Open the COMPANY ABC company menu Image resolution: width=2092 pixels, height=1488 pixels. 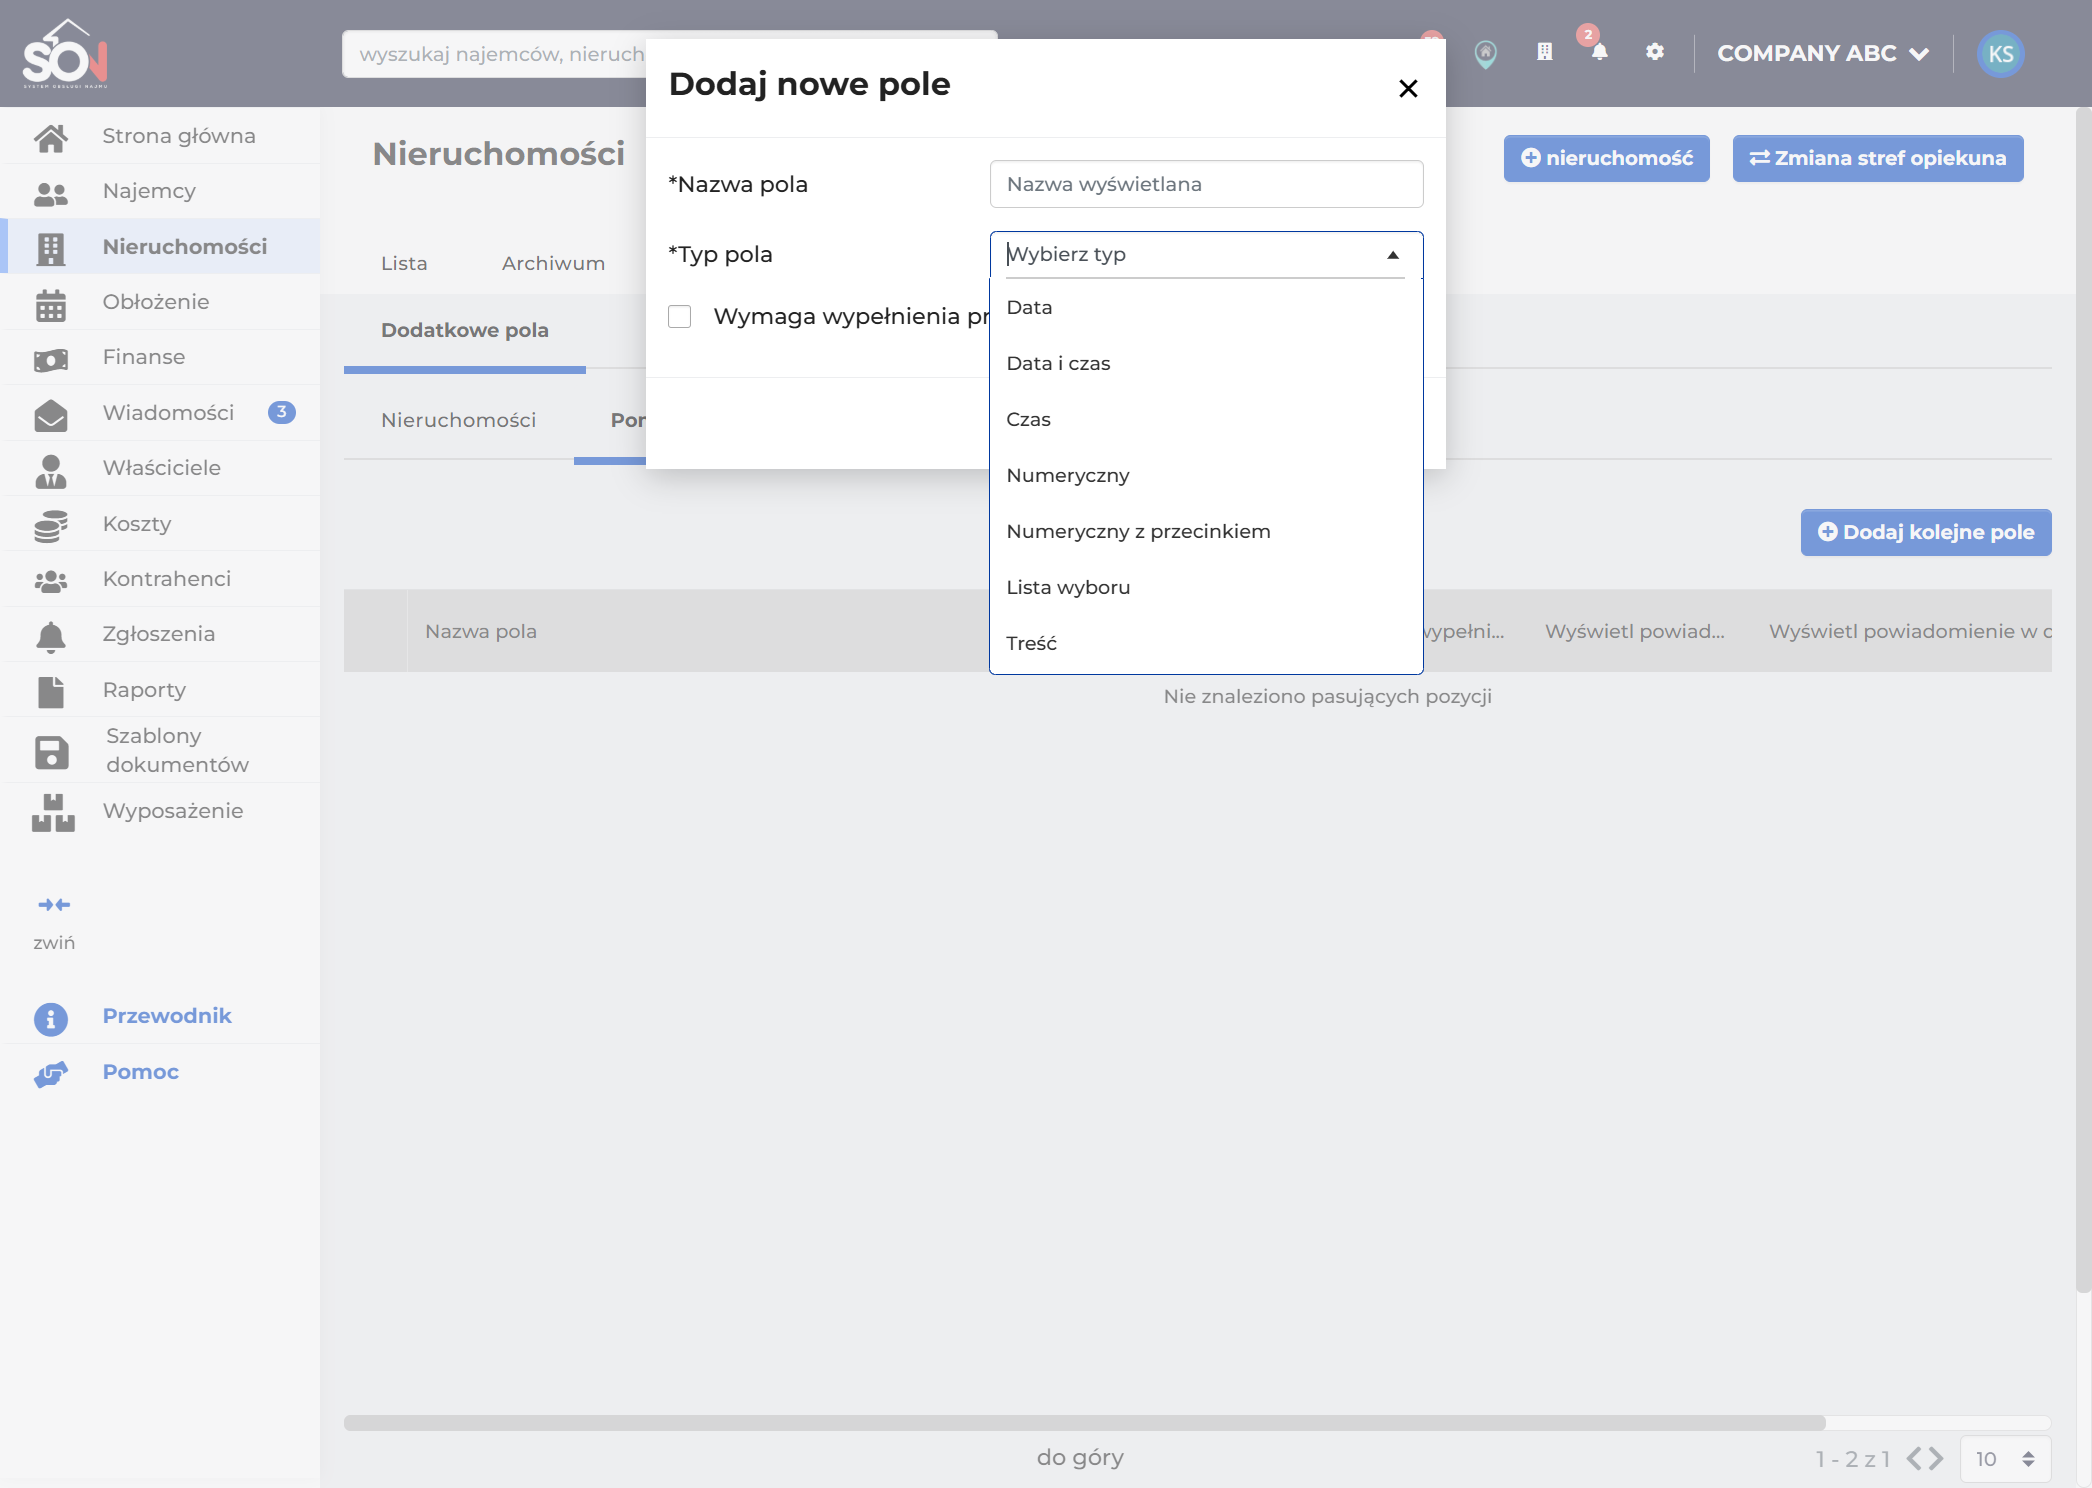1822,53
